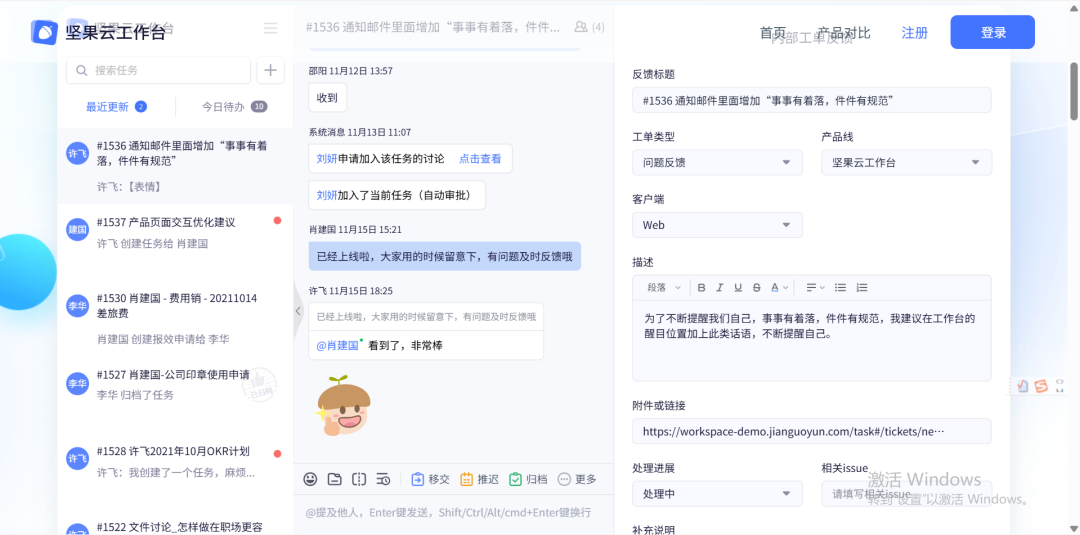Open the text color picker in the editor
The width and height of the screenshot is (1080, 535).
pos(779,287)
